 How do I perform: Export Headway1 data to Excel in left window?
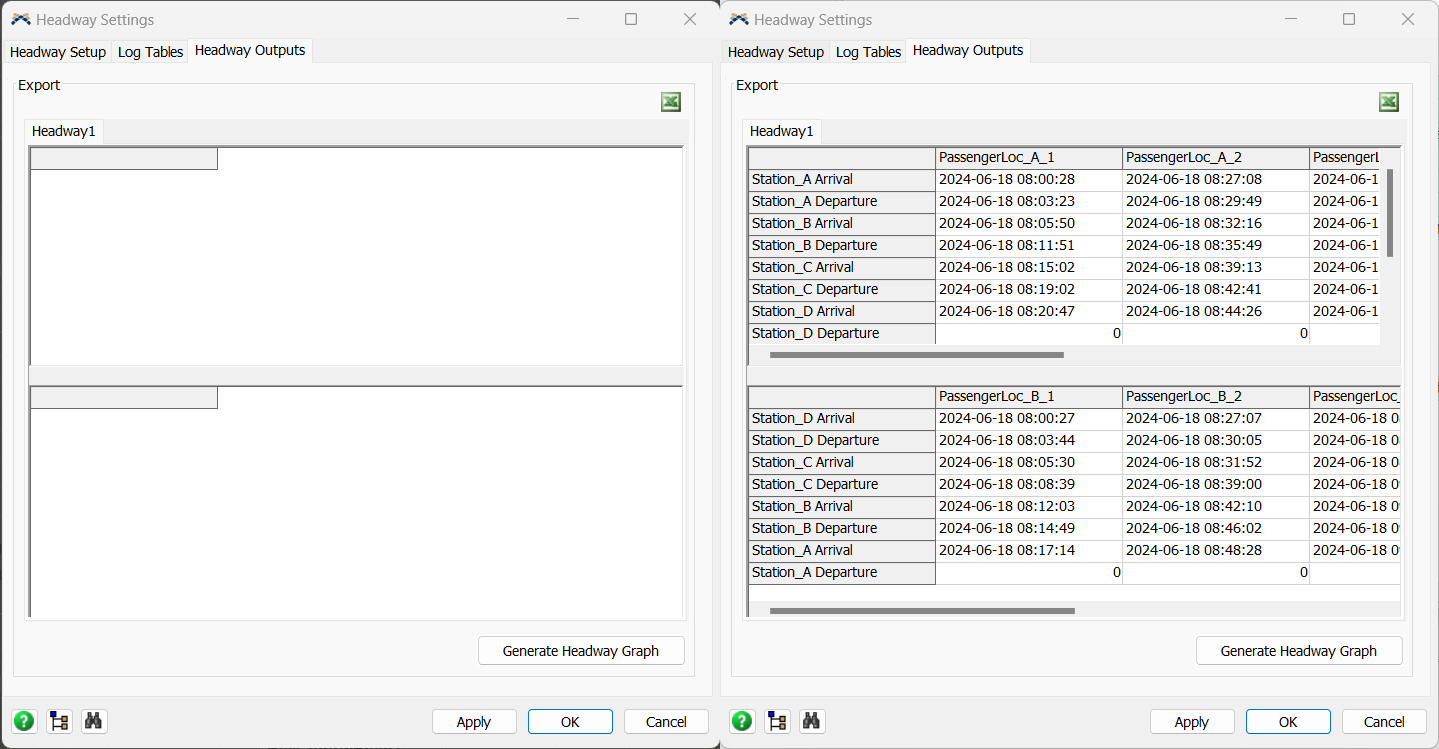(670, 101)
